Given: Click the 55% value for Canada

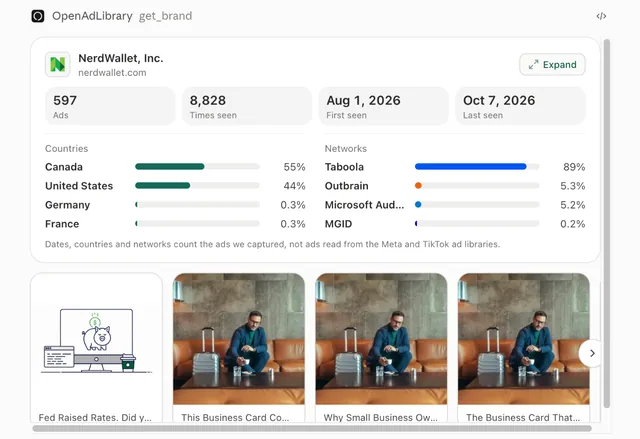Looking at the screenshot, I should pos(294,167).
